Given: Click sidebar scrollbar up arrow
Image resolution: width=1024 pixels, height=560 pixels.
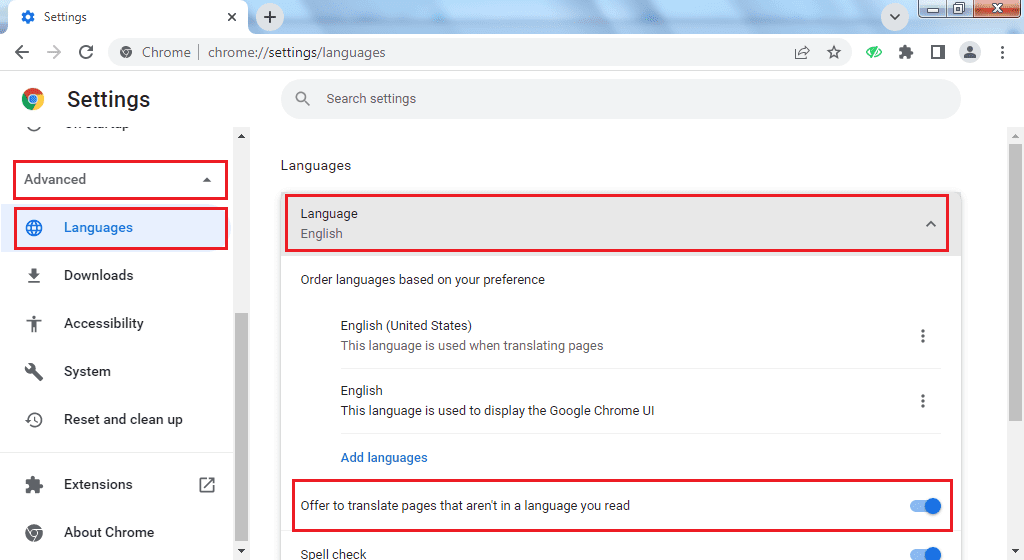Looking at the screenshot, I should [x=241, y=136].
